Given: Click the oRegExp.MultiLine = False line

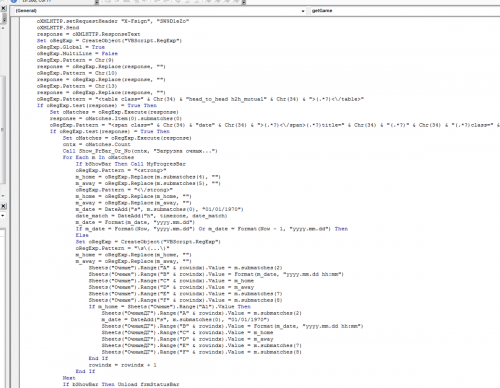Looking at the screenshot, I should pos(77,53).
